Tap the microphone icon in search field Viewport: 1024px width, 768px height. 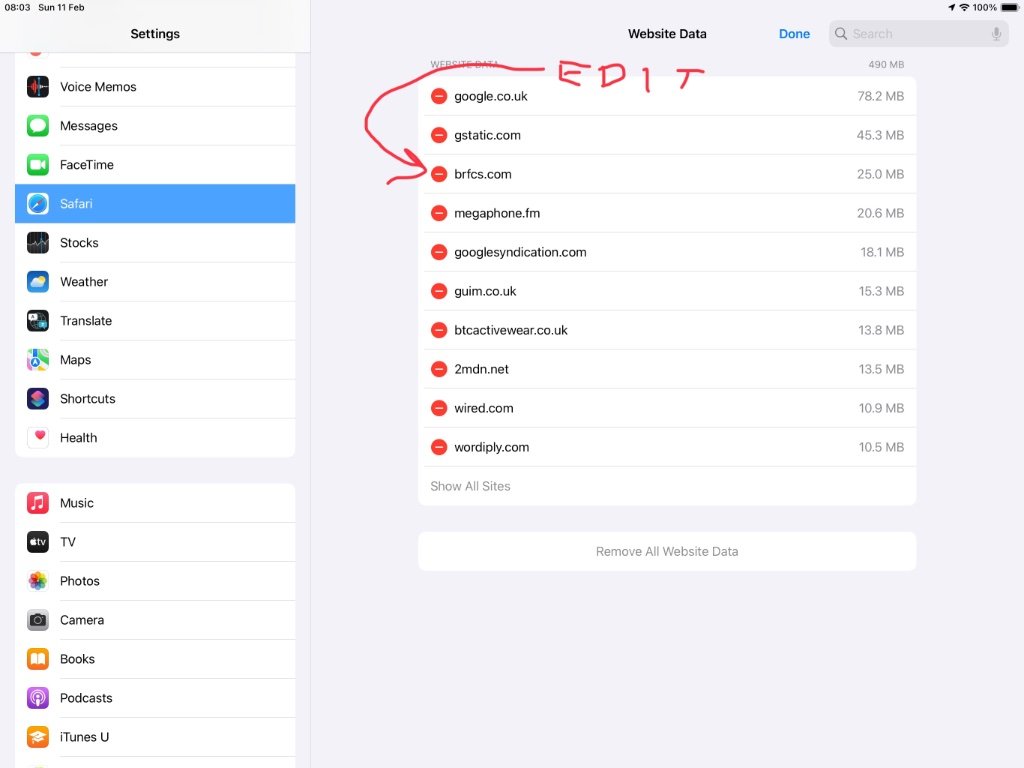(996, 34)
